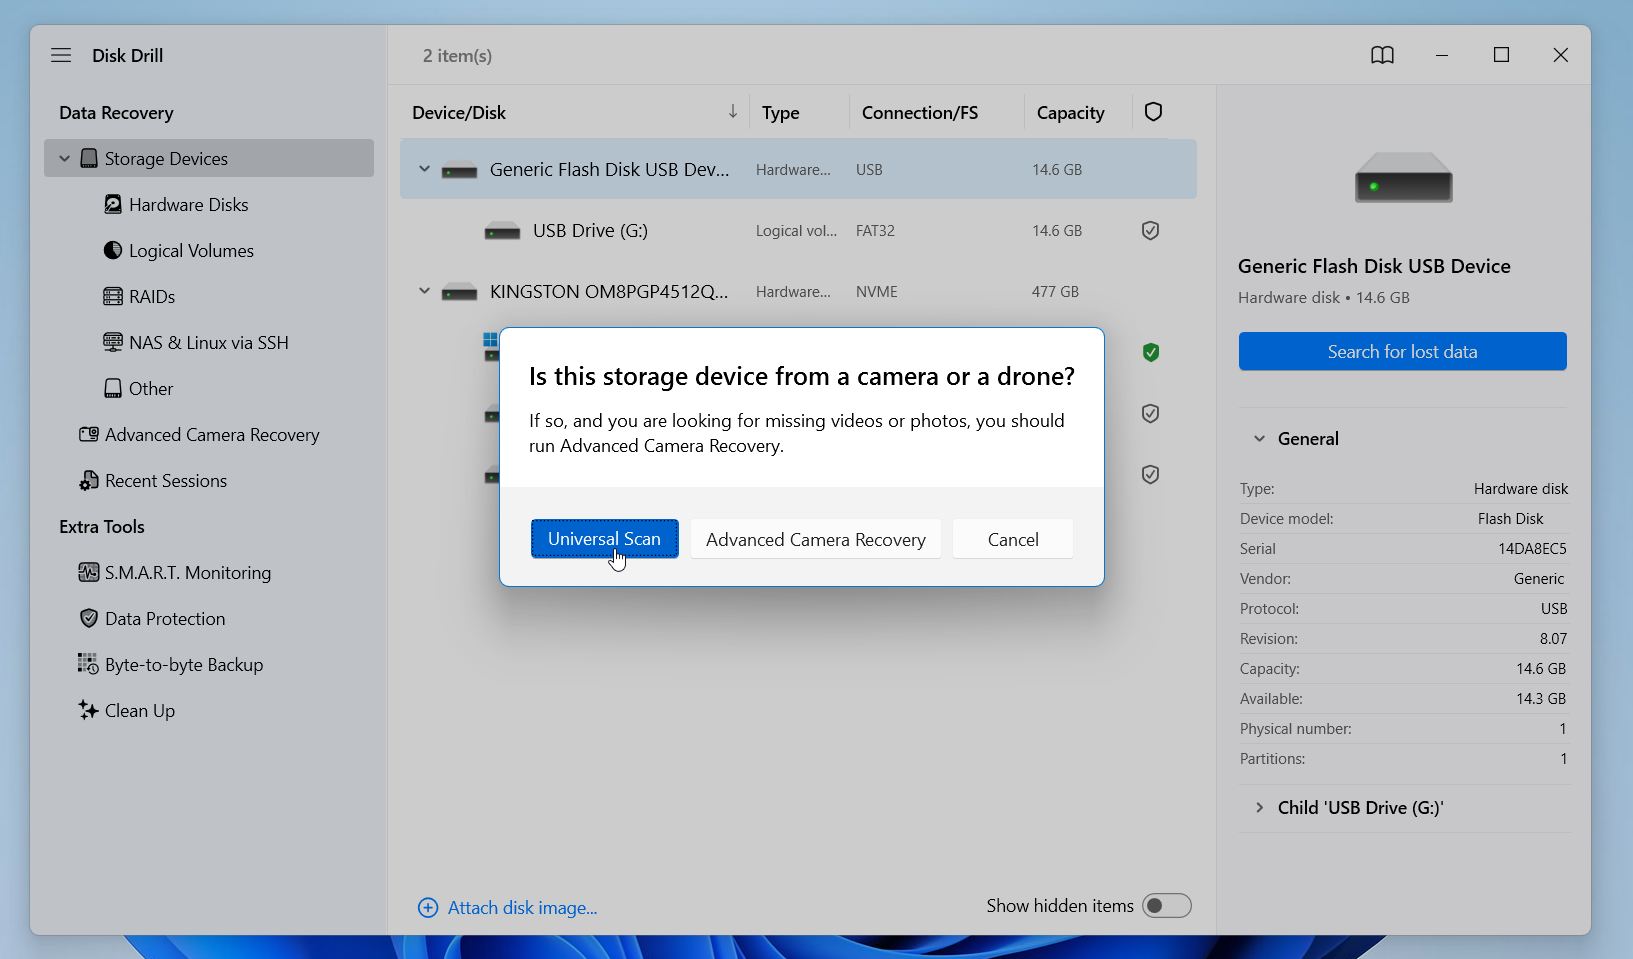Select the Storage Devices sidebar icon
The image size is (1633, 959).
(89, 158)
